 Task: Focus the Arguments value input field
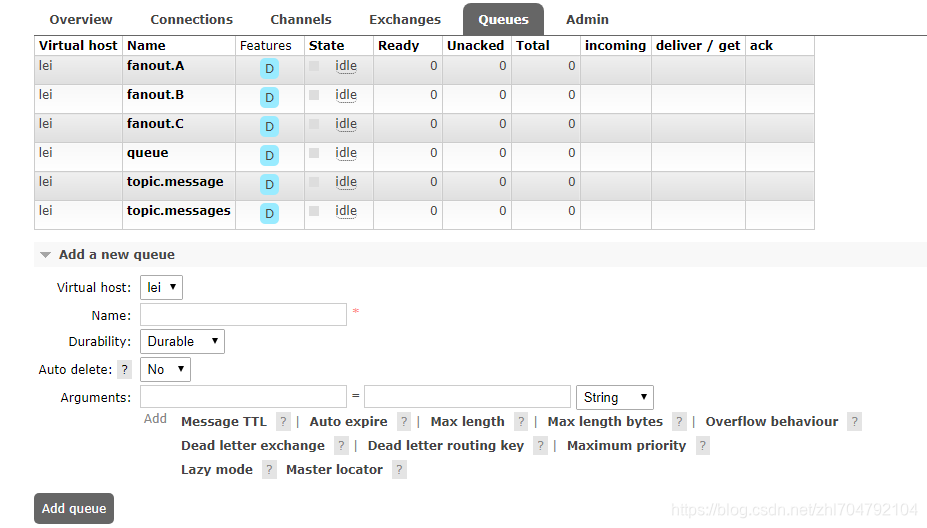coord(467,397)
